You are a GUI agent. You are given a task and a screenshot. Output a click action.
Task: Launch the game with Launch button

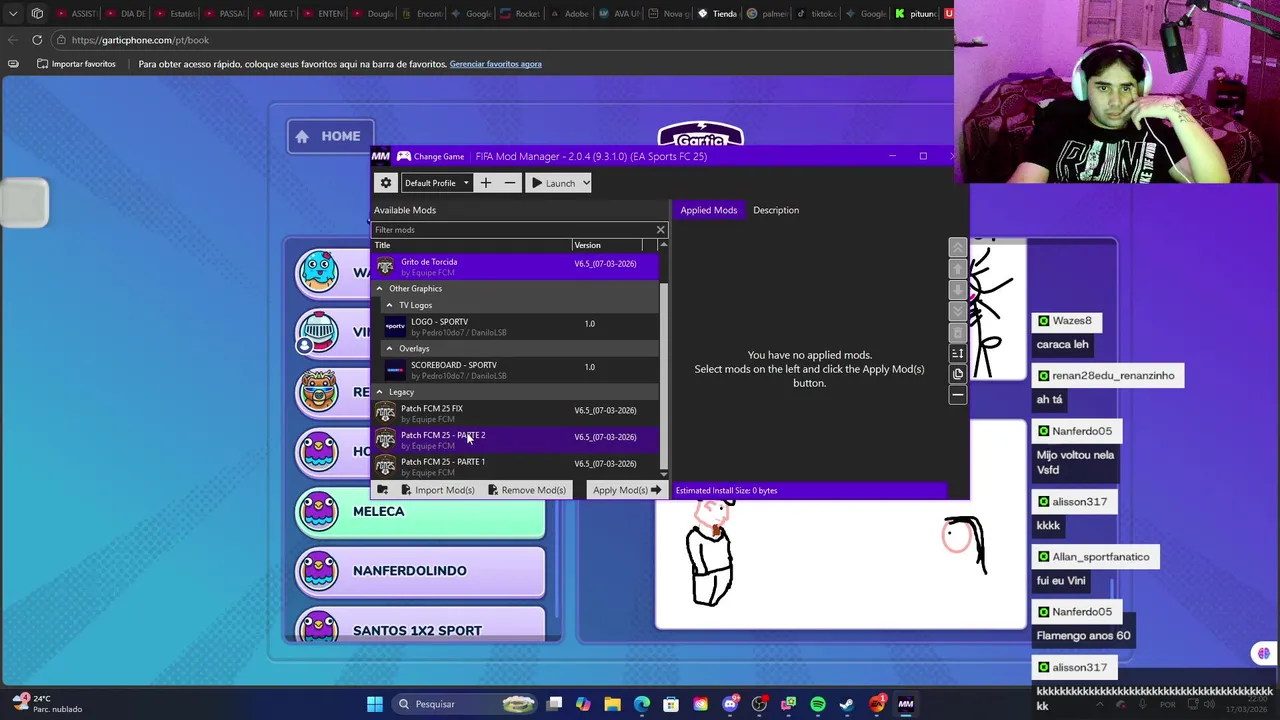click(x=553, y=183)
